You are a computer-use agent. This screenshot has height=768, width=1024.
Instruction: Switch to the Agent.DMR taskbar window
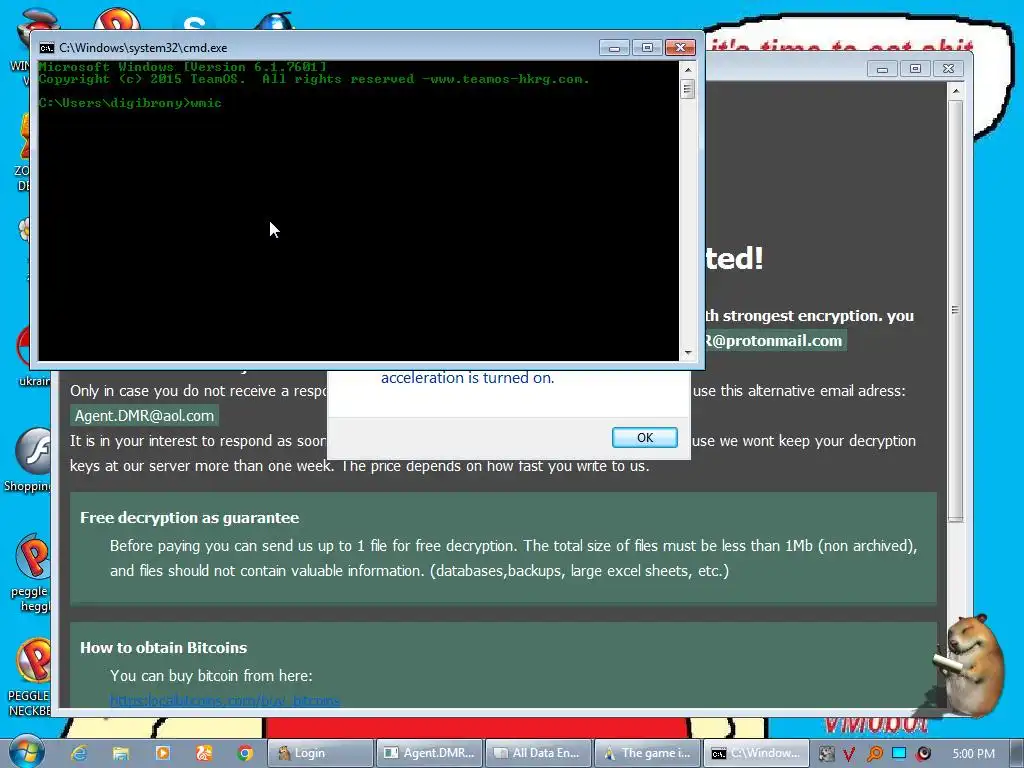(x=430, y=753)
